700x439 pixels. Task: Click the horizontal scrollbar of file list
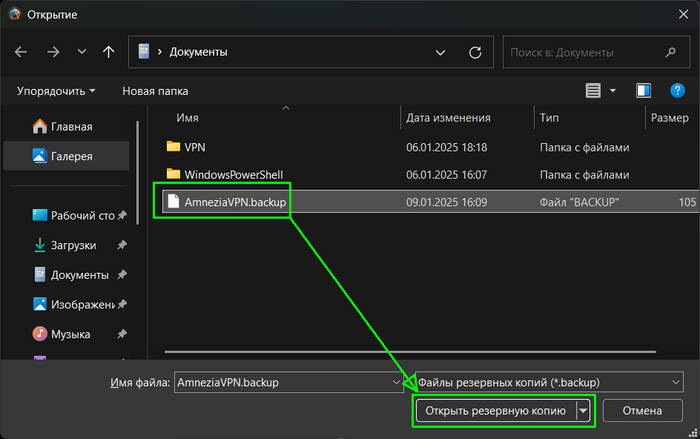click(x=410, y=352)
